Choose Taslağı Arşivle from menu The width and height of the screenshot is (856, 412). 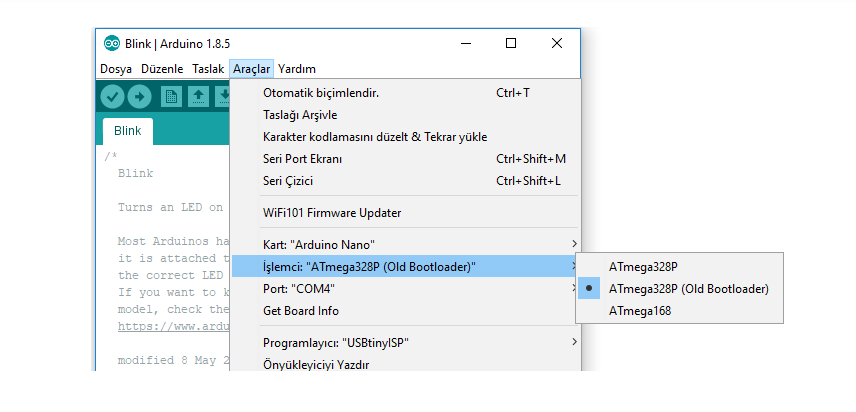coord(405,115)
